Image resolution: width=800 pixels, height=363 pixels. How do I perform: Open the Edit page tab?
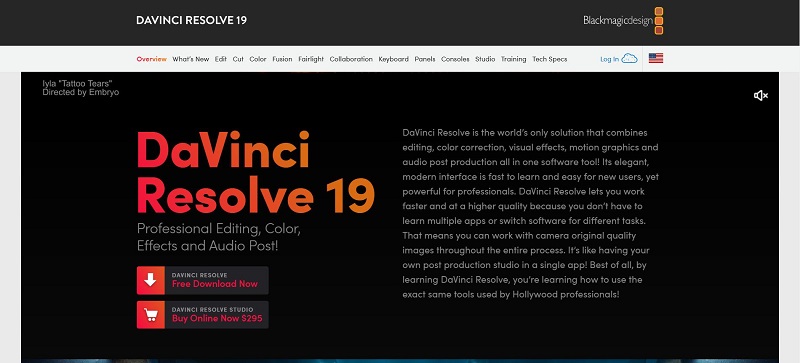point(220,59)
